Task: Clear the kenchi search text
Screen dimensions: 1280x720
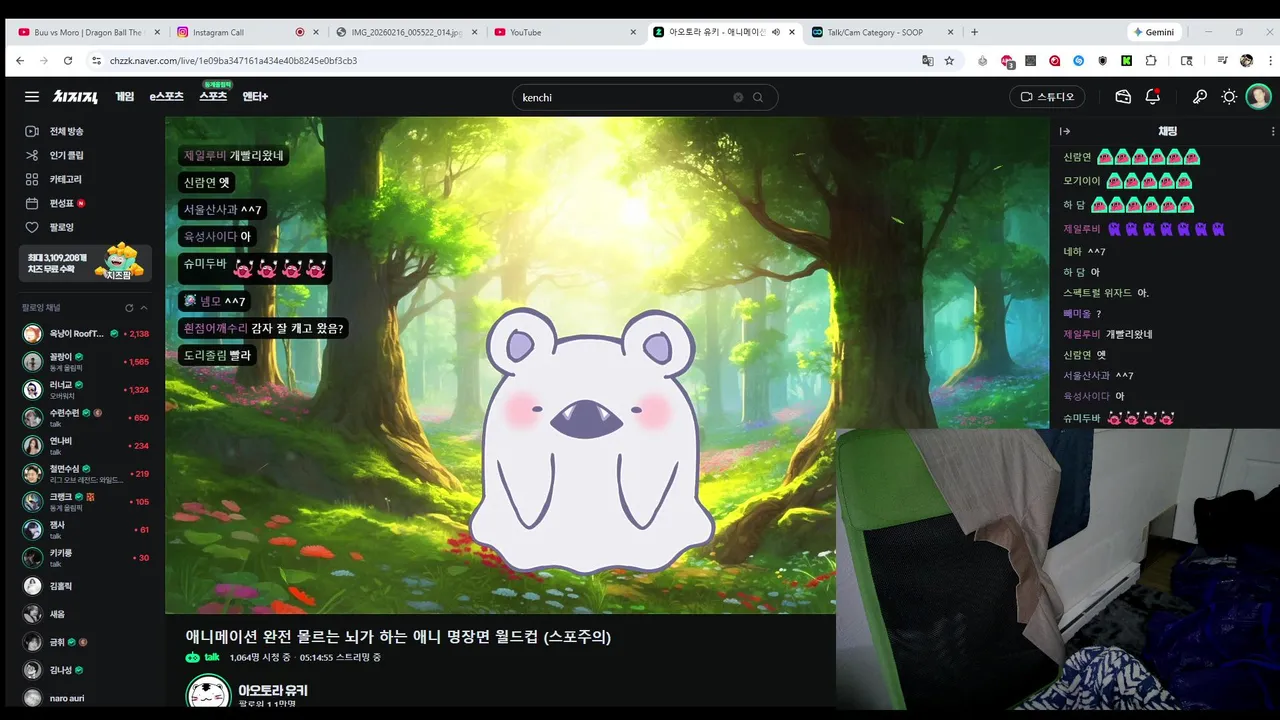Action: click(x=738, y=97)
